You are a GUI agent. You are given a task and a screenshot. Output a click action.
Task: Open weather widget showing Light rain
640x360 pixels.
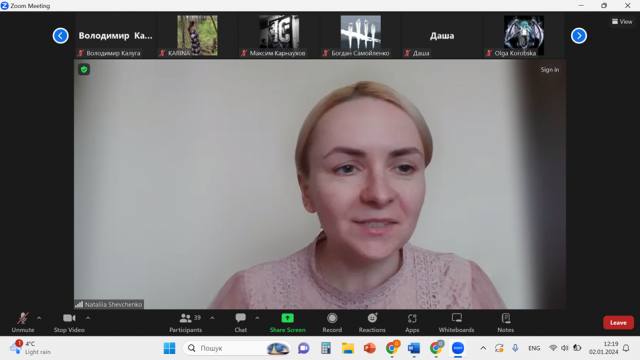[x=31, y=348]
